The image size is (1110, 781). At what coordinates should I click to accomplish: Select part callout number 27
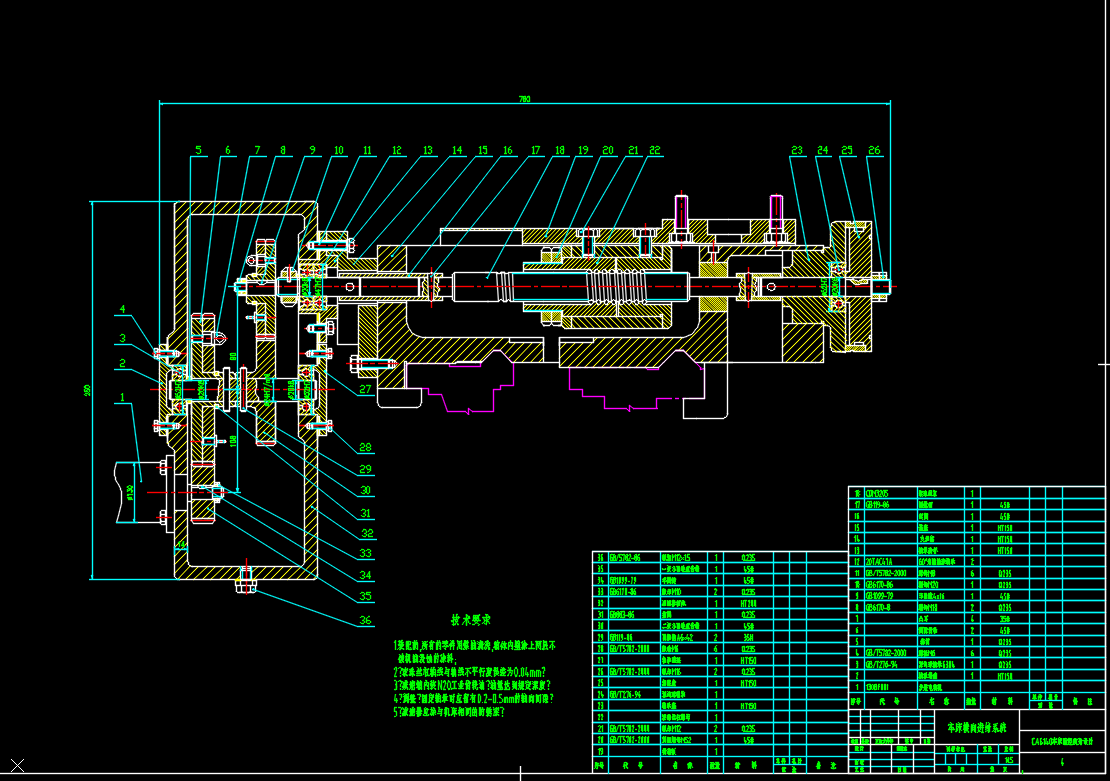tap(365, 390)
